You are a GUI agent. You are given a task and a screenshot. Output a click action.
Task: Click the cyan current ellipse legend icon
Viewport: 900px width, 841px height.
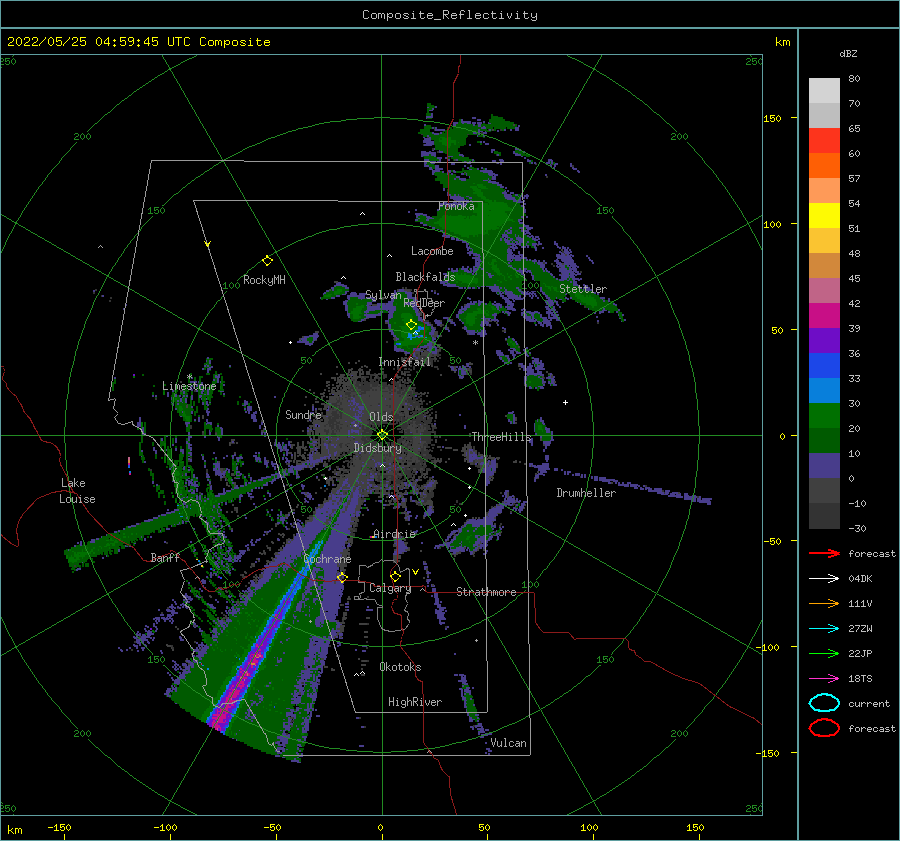click(x=824, y=703)
